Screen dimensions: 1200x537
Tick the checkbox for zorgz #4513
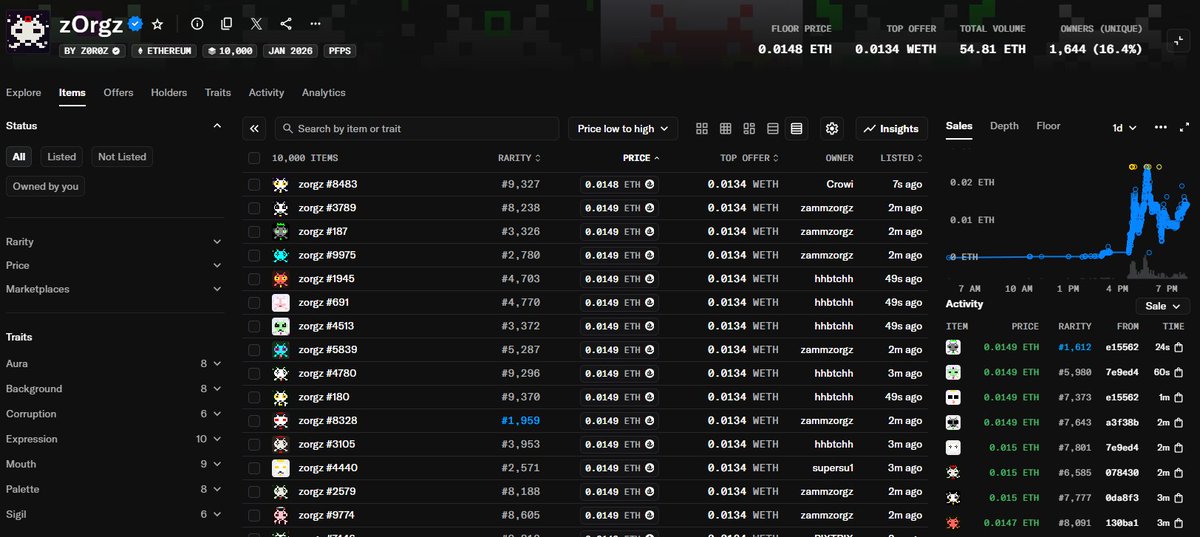pyautogui.click(x=254, y=326)
